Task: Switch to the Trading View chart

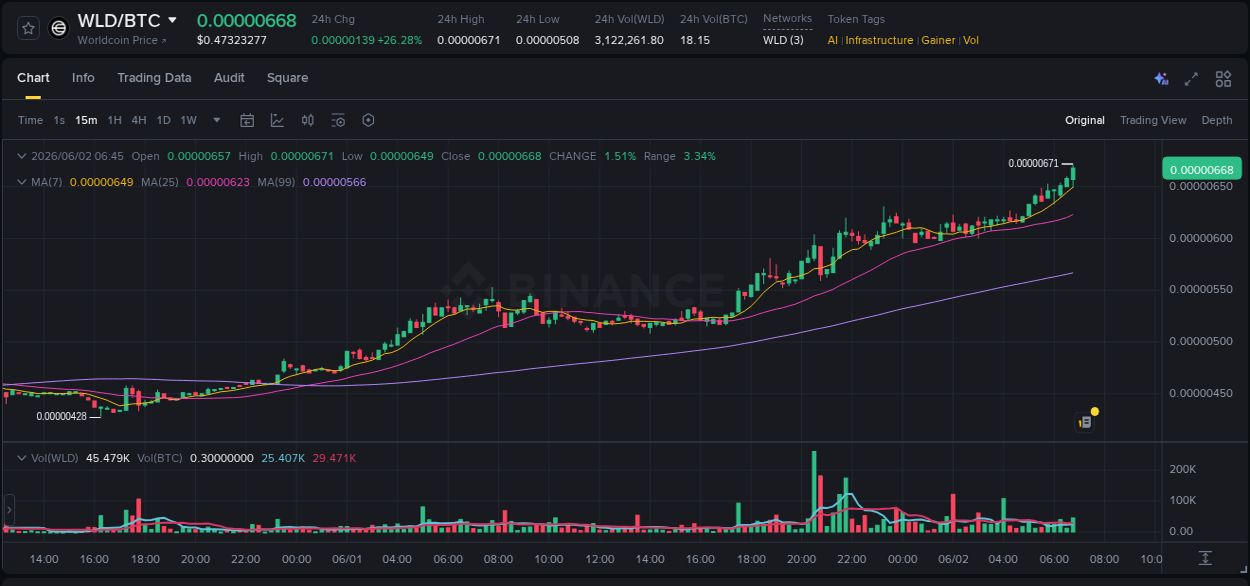Action: tap(1153, 120)
